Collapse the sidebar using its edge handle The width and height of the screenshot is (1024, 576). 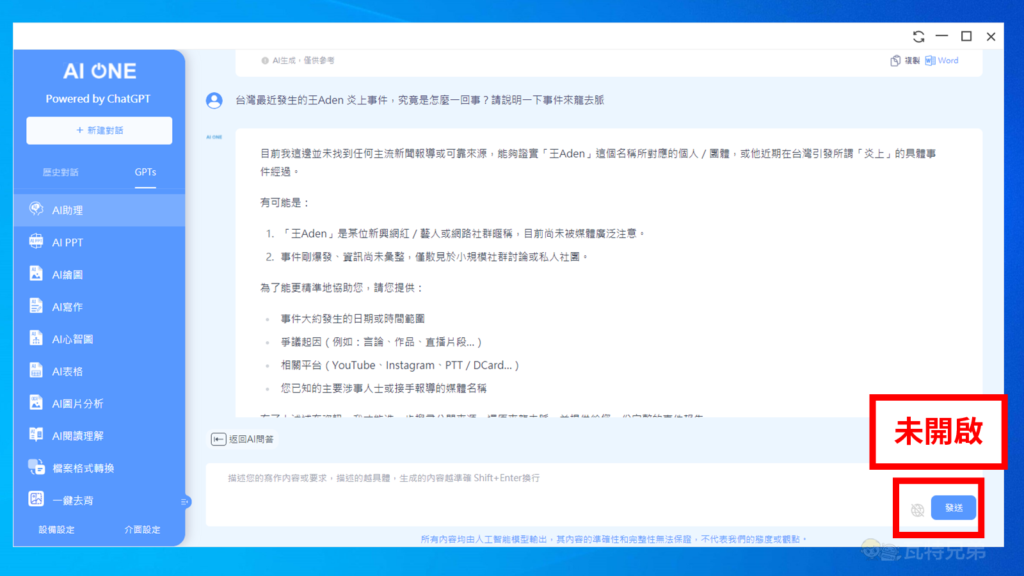185,501
